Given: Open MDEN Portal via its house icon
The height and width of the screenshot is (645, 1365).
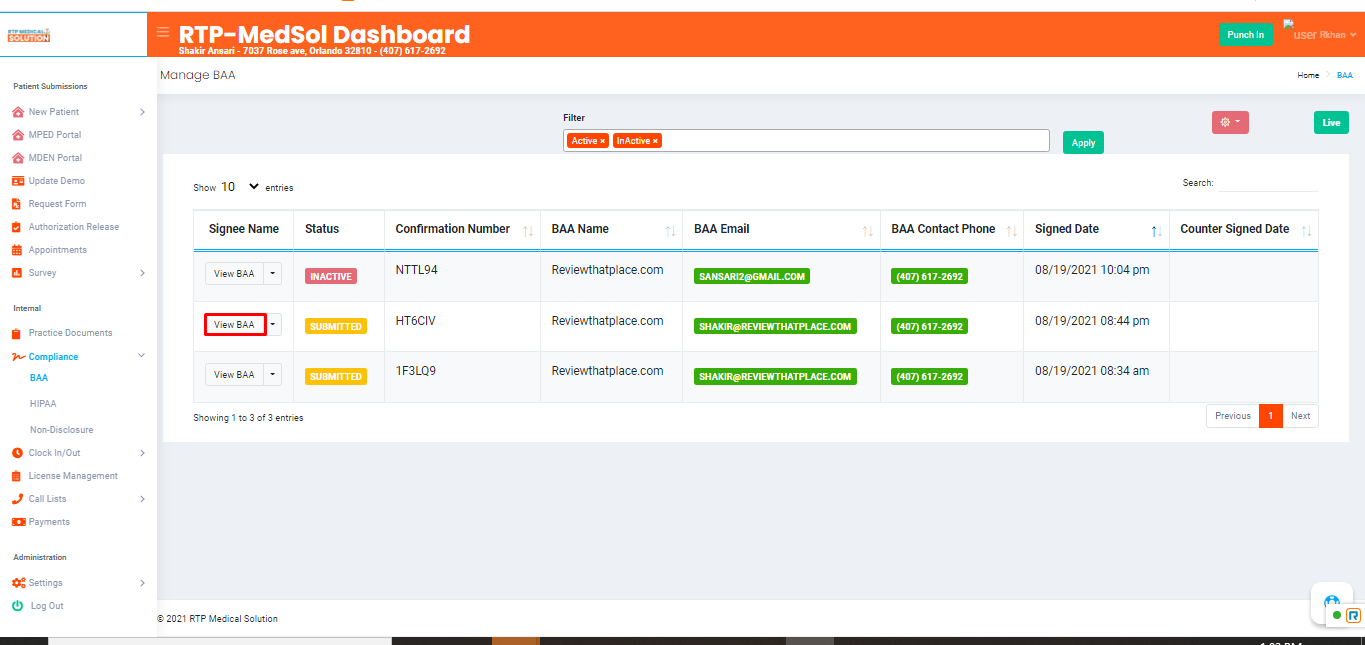Looking at the screenshot, I should point(18,158).
